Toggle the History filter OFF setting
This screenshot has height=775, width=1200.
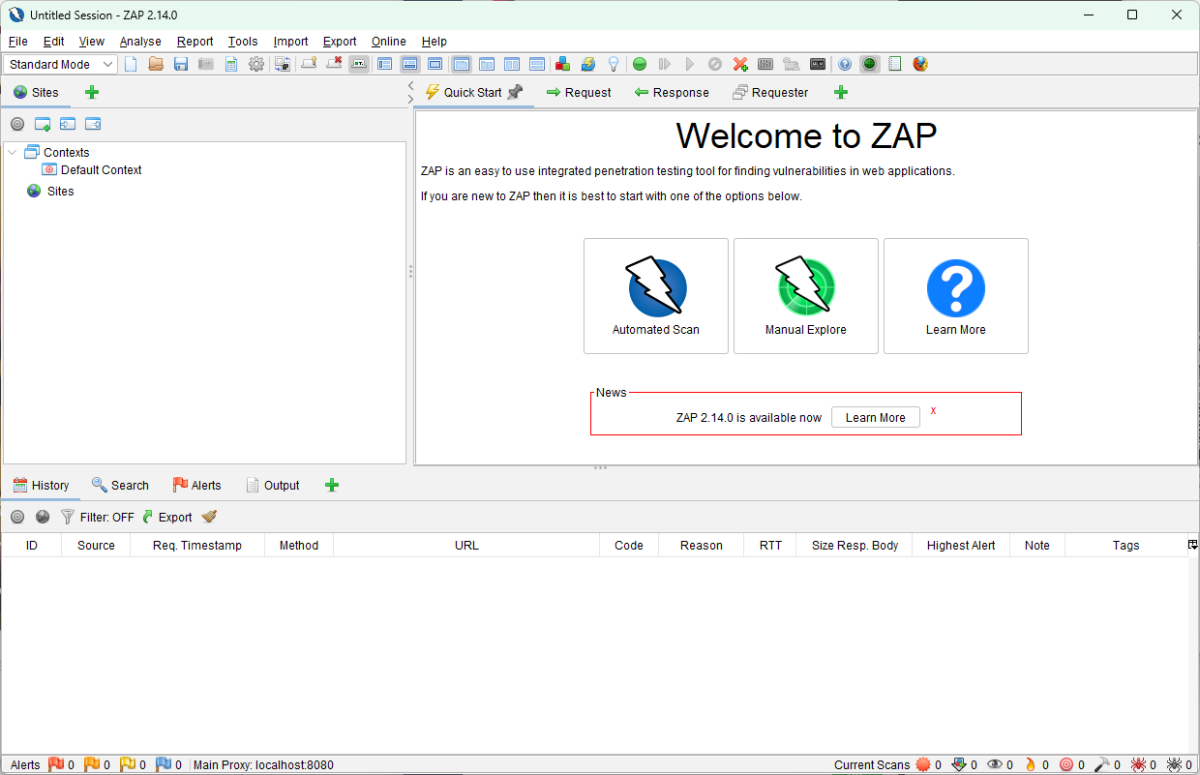[x=97, y=517]
